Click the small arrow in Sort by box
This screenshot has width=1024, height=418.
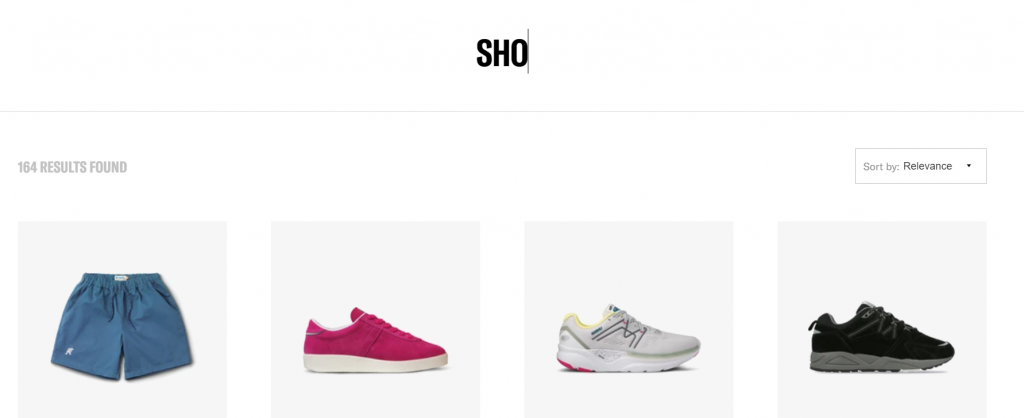[x=968, y=166]
